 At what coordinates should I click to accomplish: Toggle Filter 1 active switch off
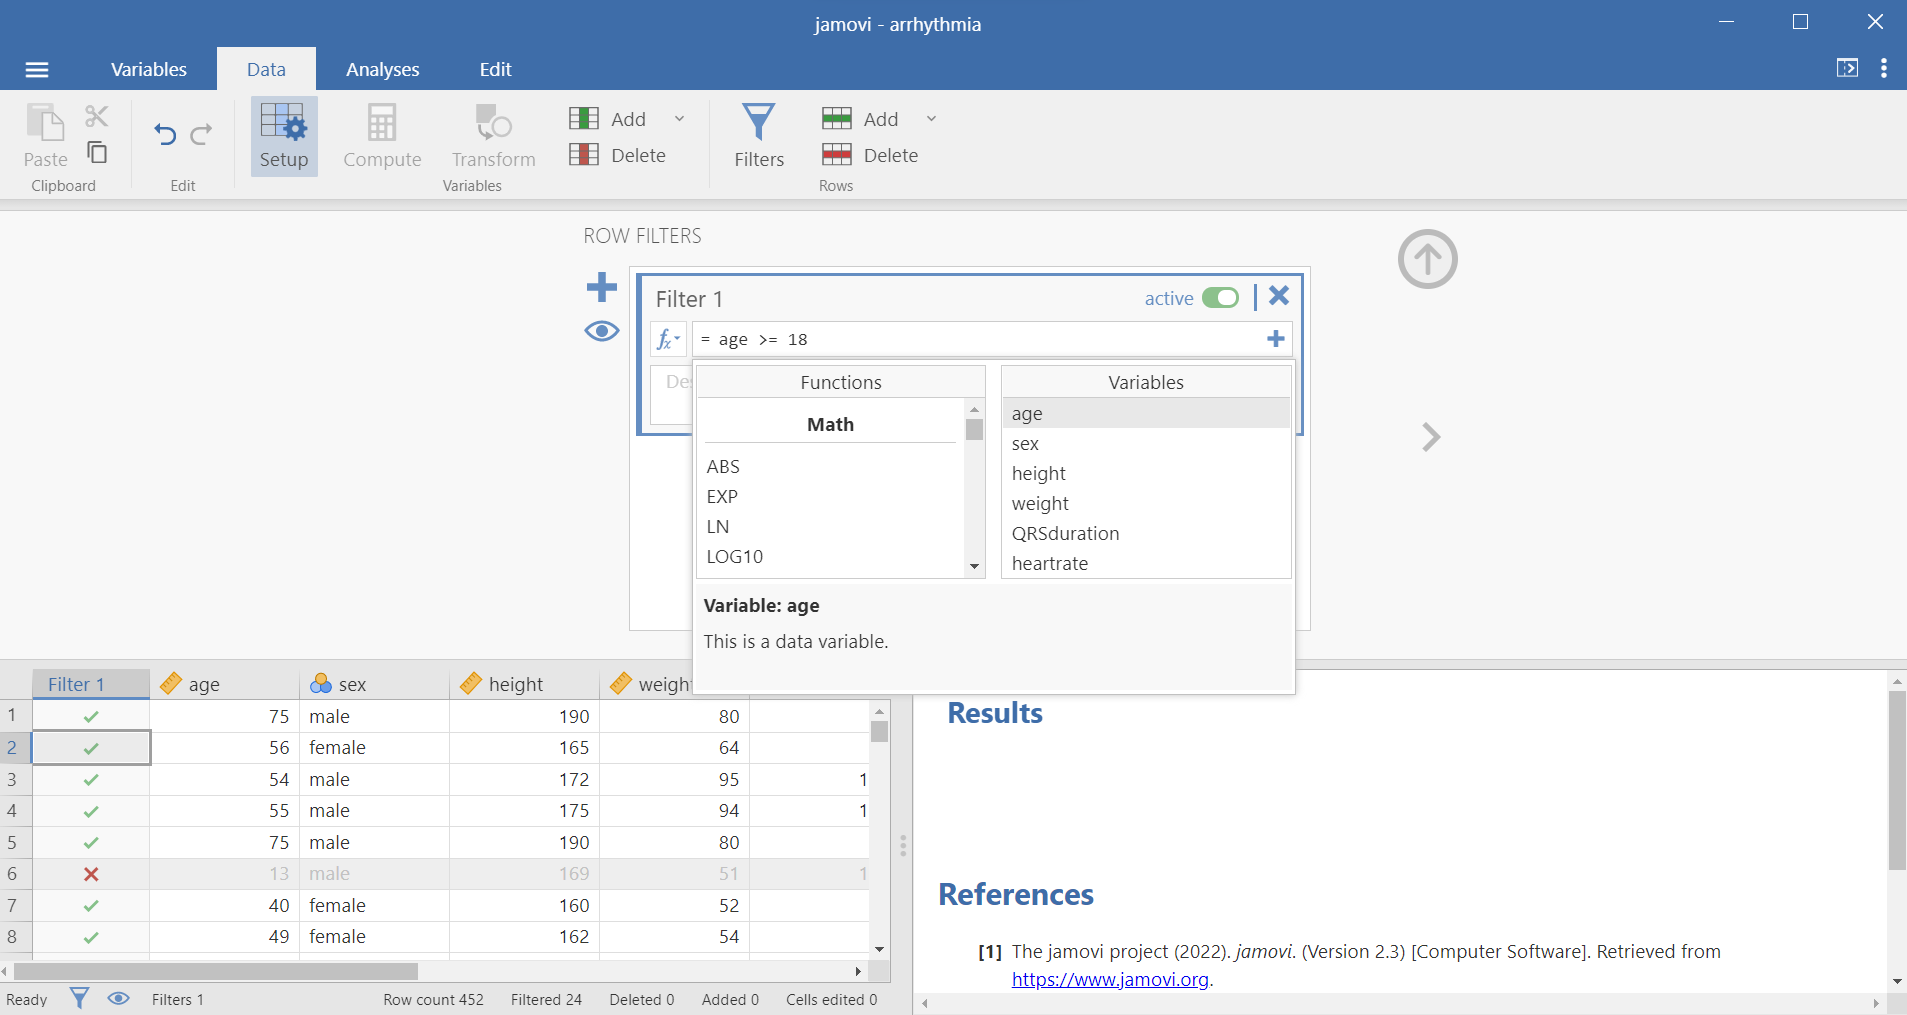coord(1220,298)
